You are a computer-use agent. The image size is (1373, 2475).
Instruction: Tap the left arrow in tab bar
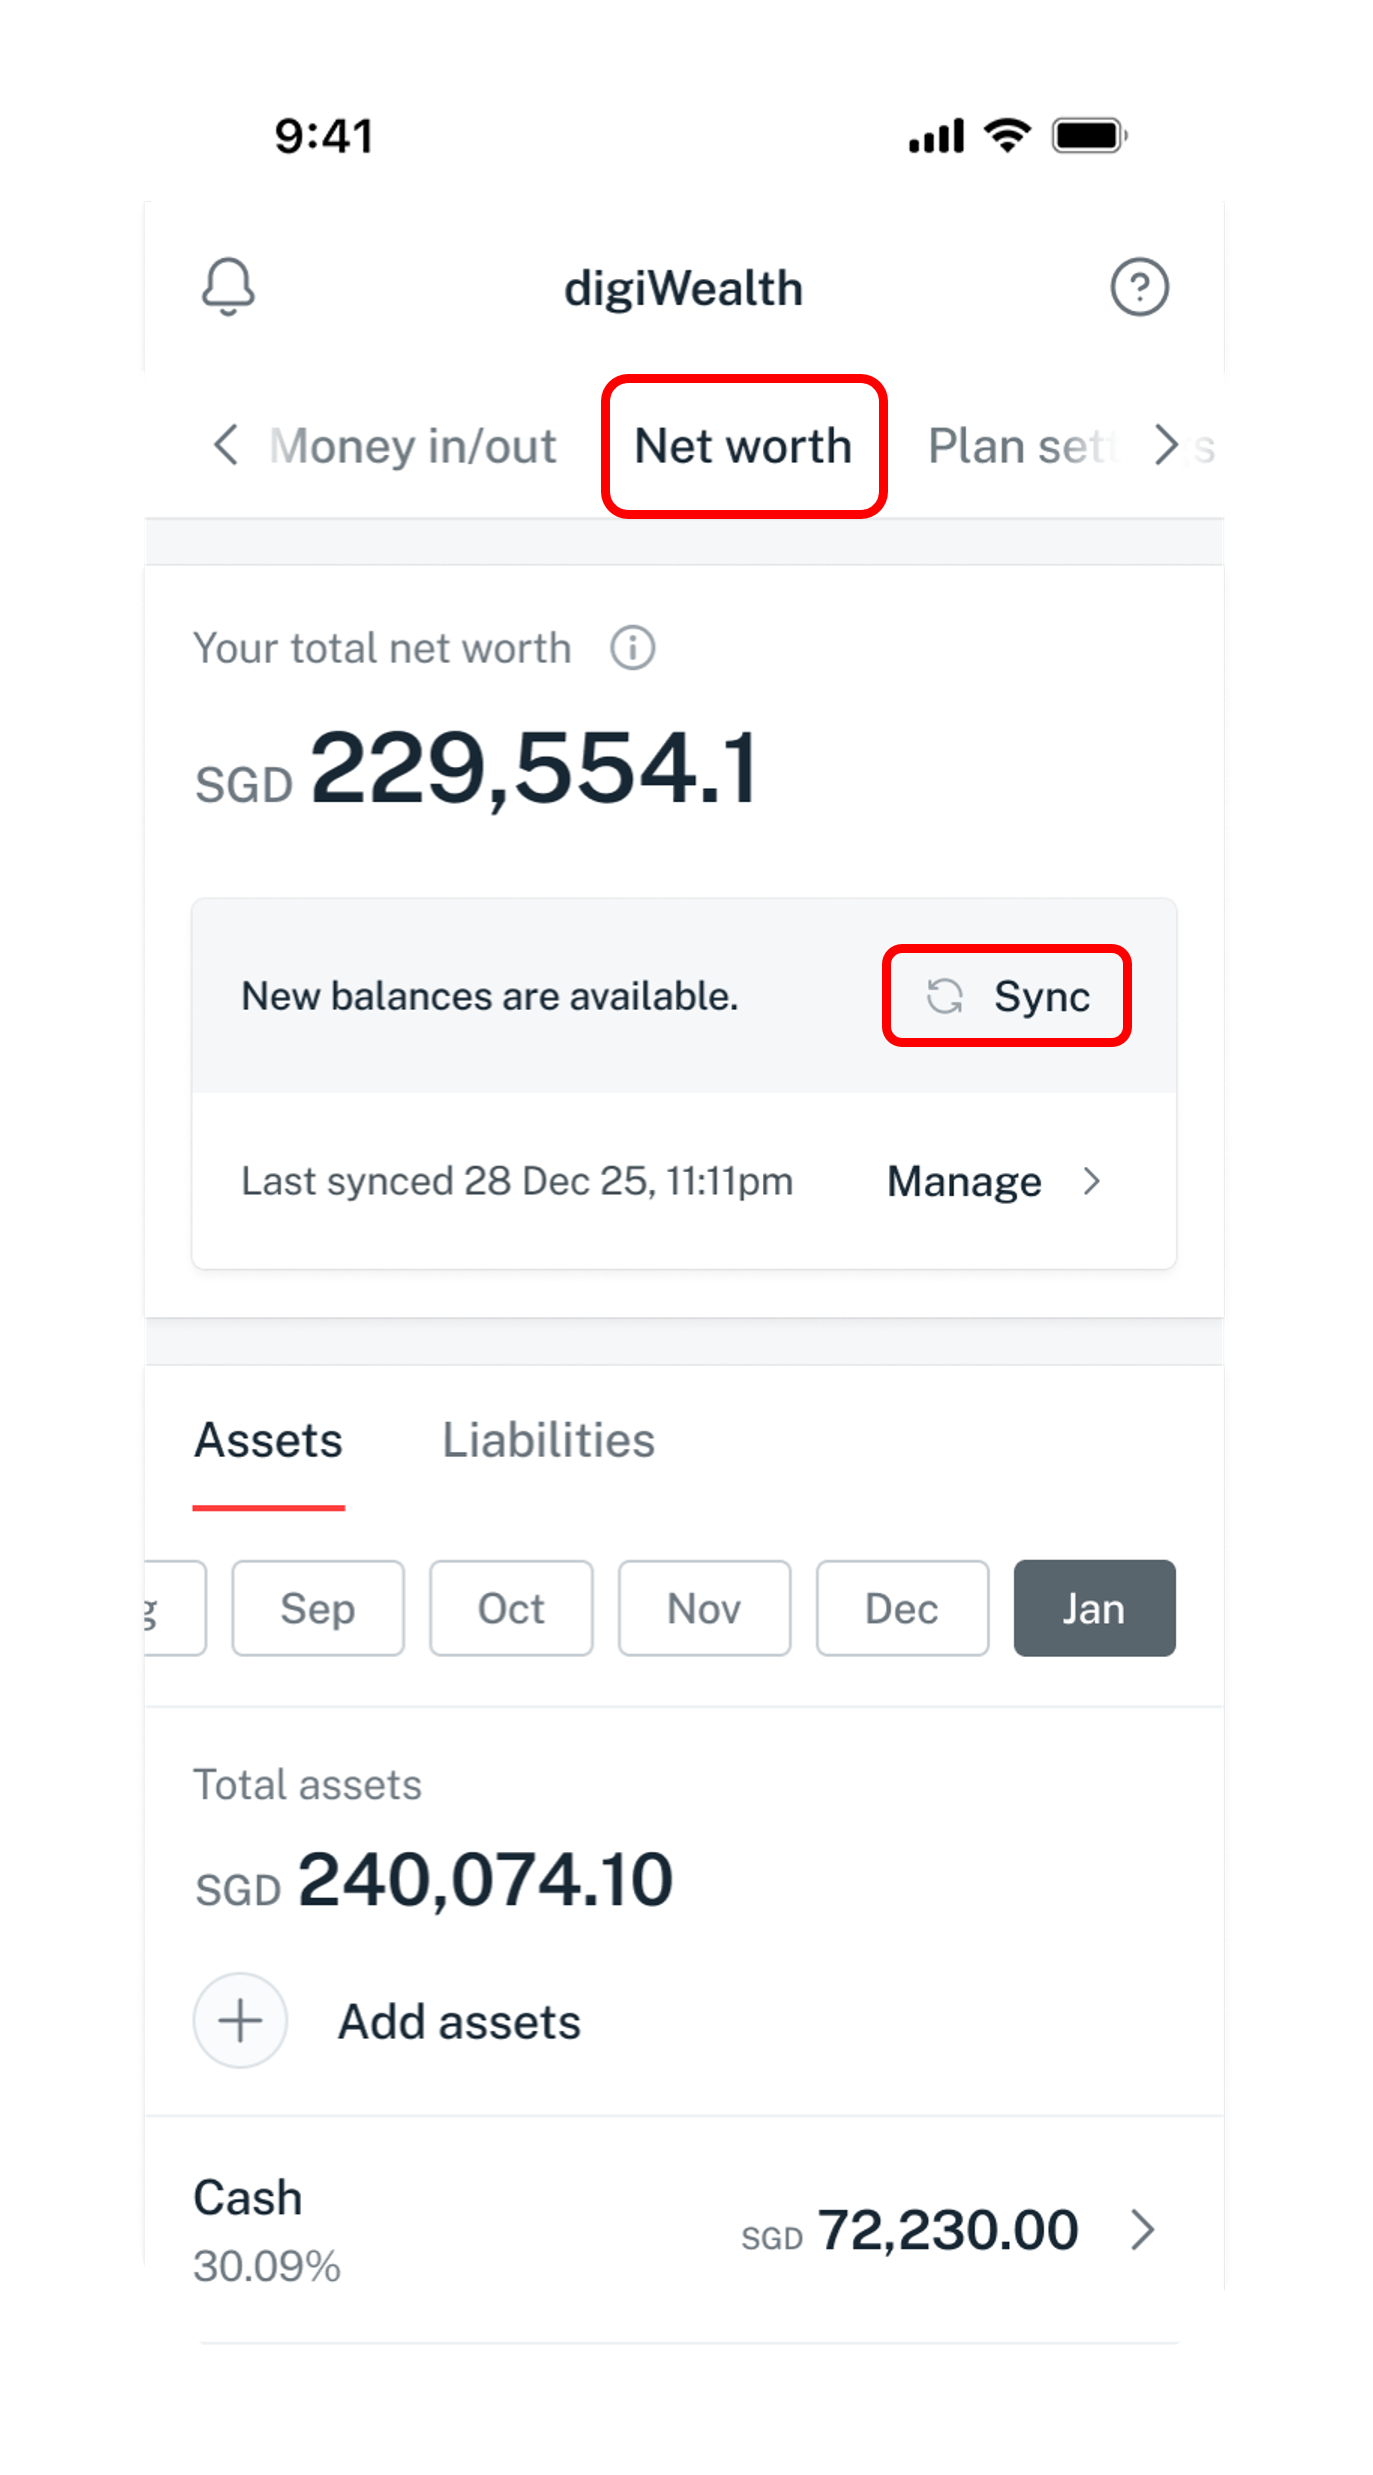click(x=226, y=445)
